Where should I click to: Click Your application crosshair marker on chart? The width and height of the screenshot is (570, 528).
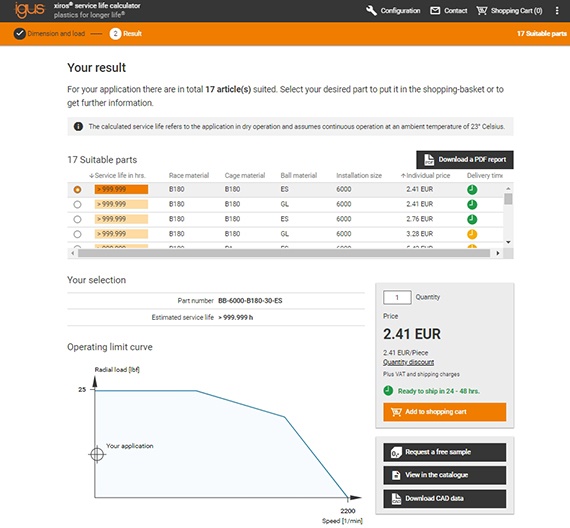[x=97, y=454]
